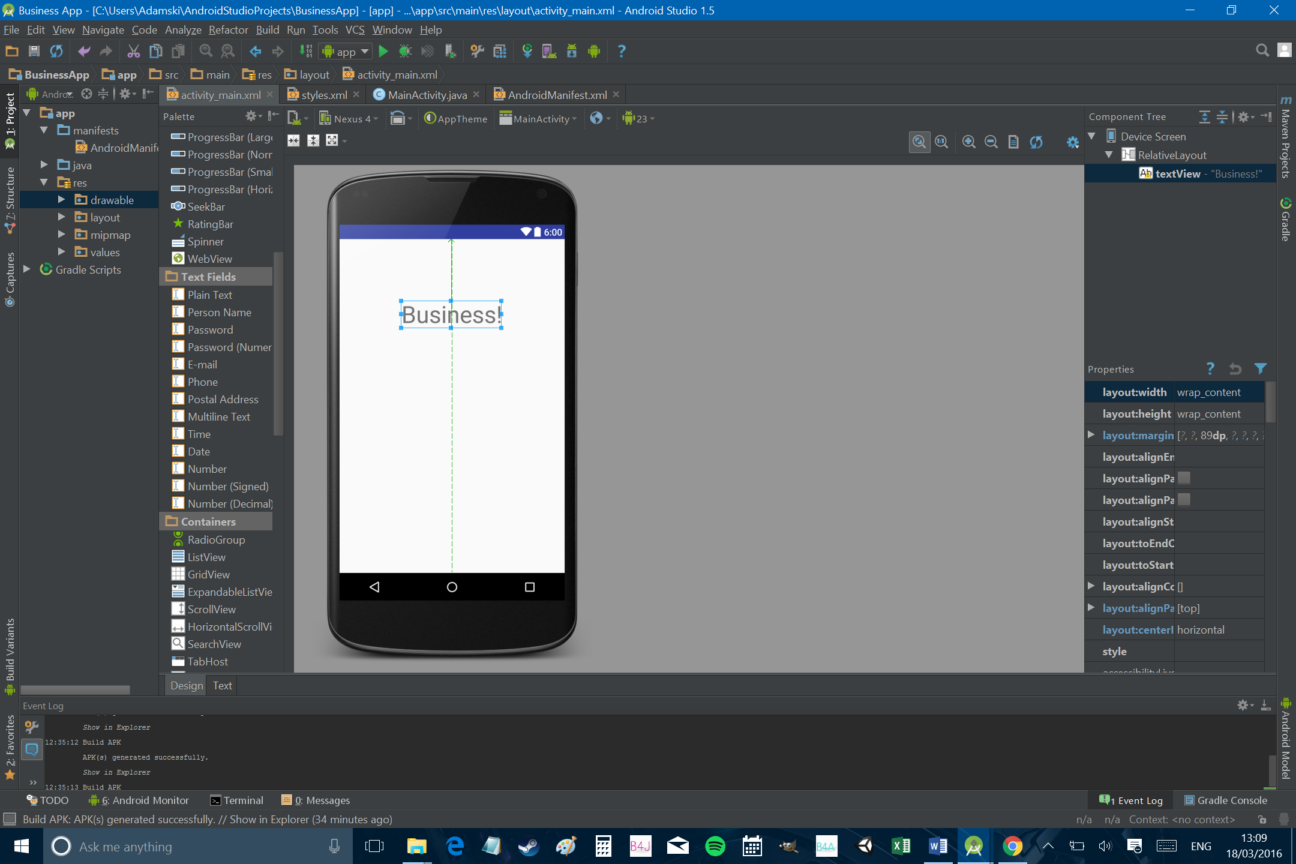1296x864 pixels.
Task: Expand the API level 23 dropdown
Action: 636,118
